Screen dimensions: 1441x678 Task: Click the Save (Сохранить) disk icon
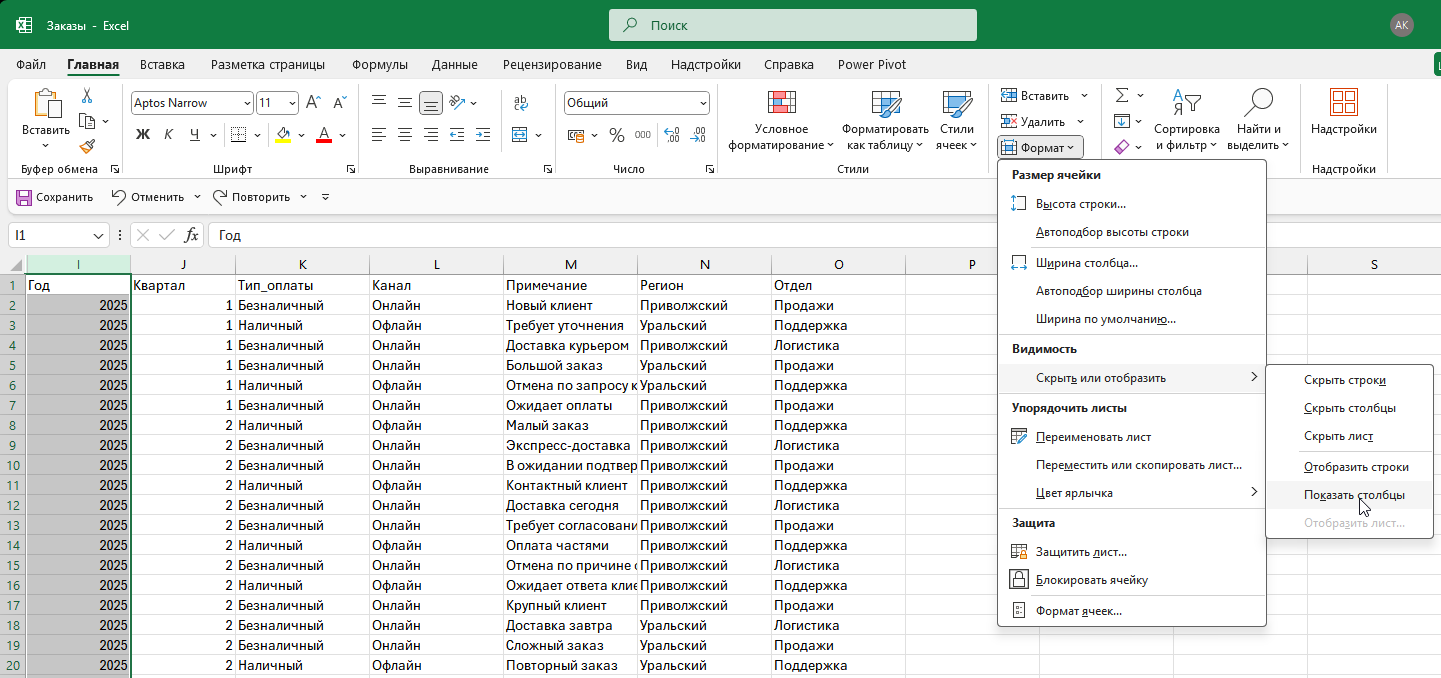coord(24,197)
